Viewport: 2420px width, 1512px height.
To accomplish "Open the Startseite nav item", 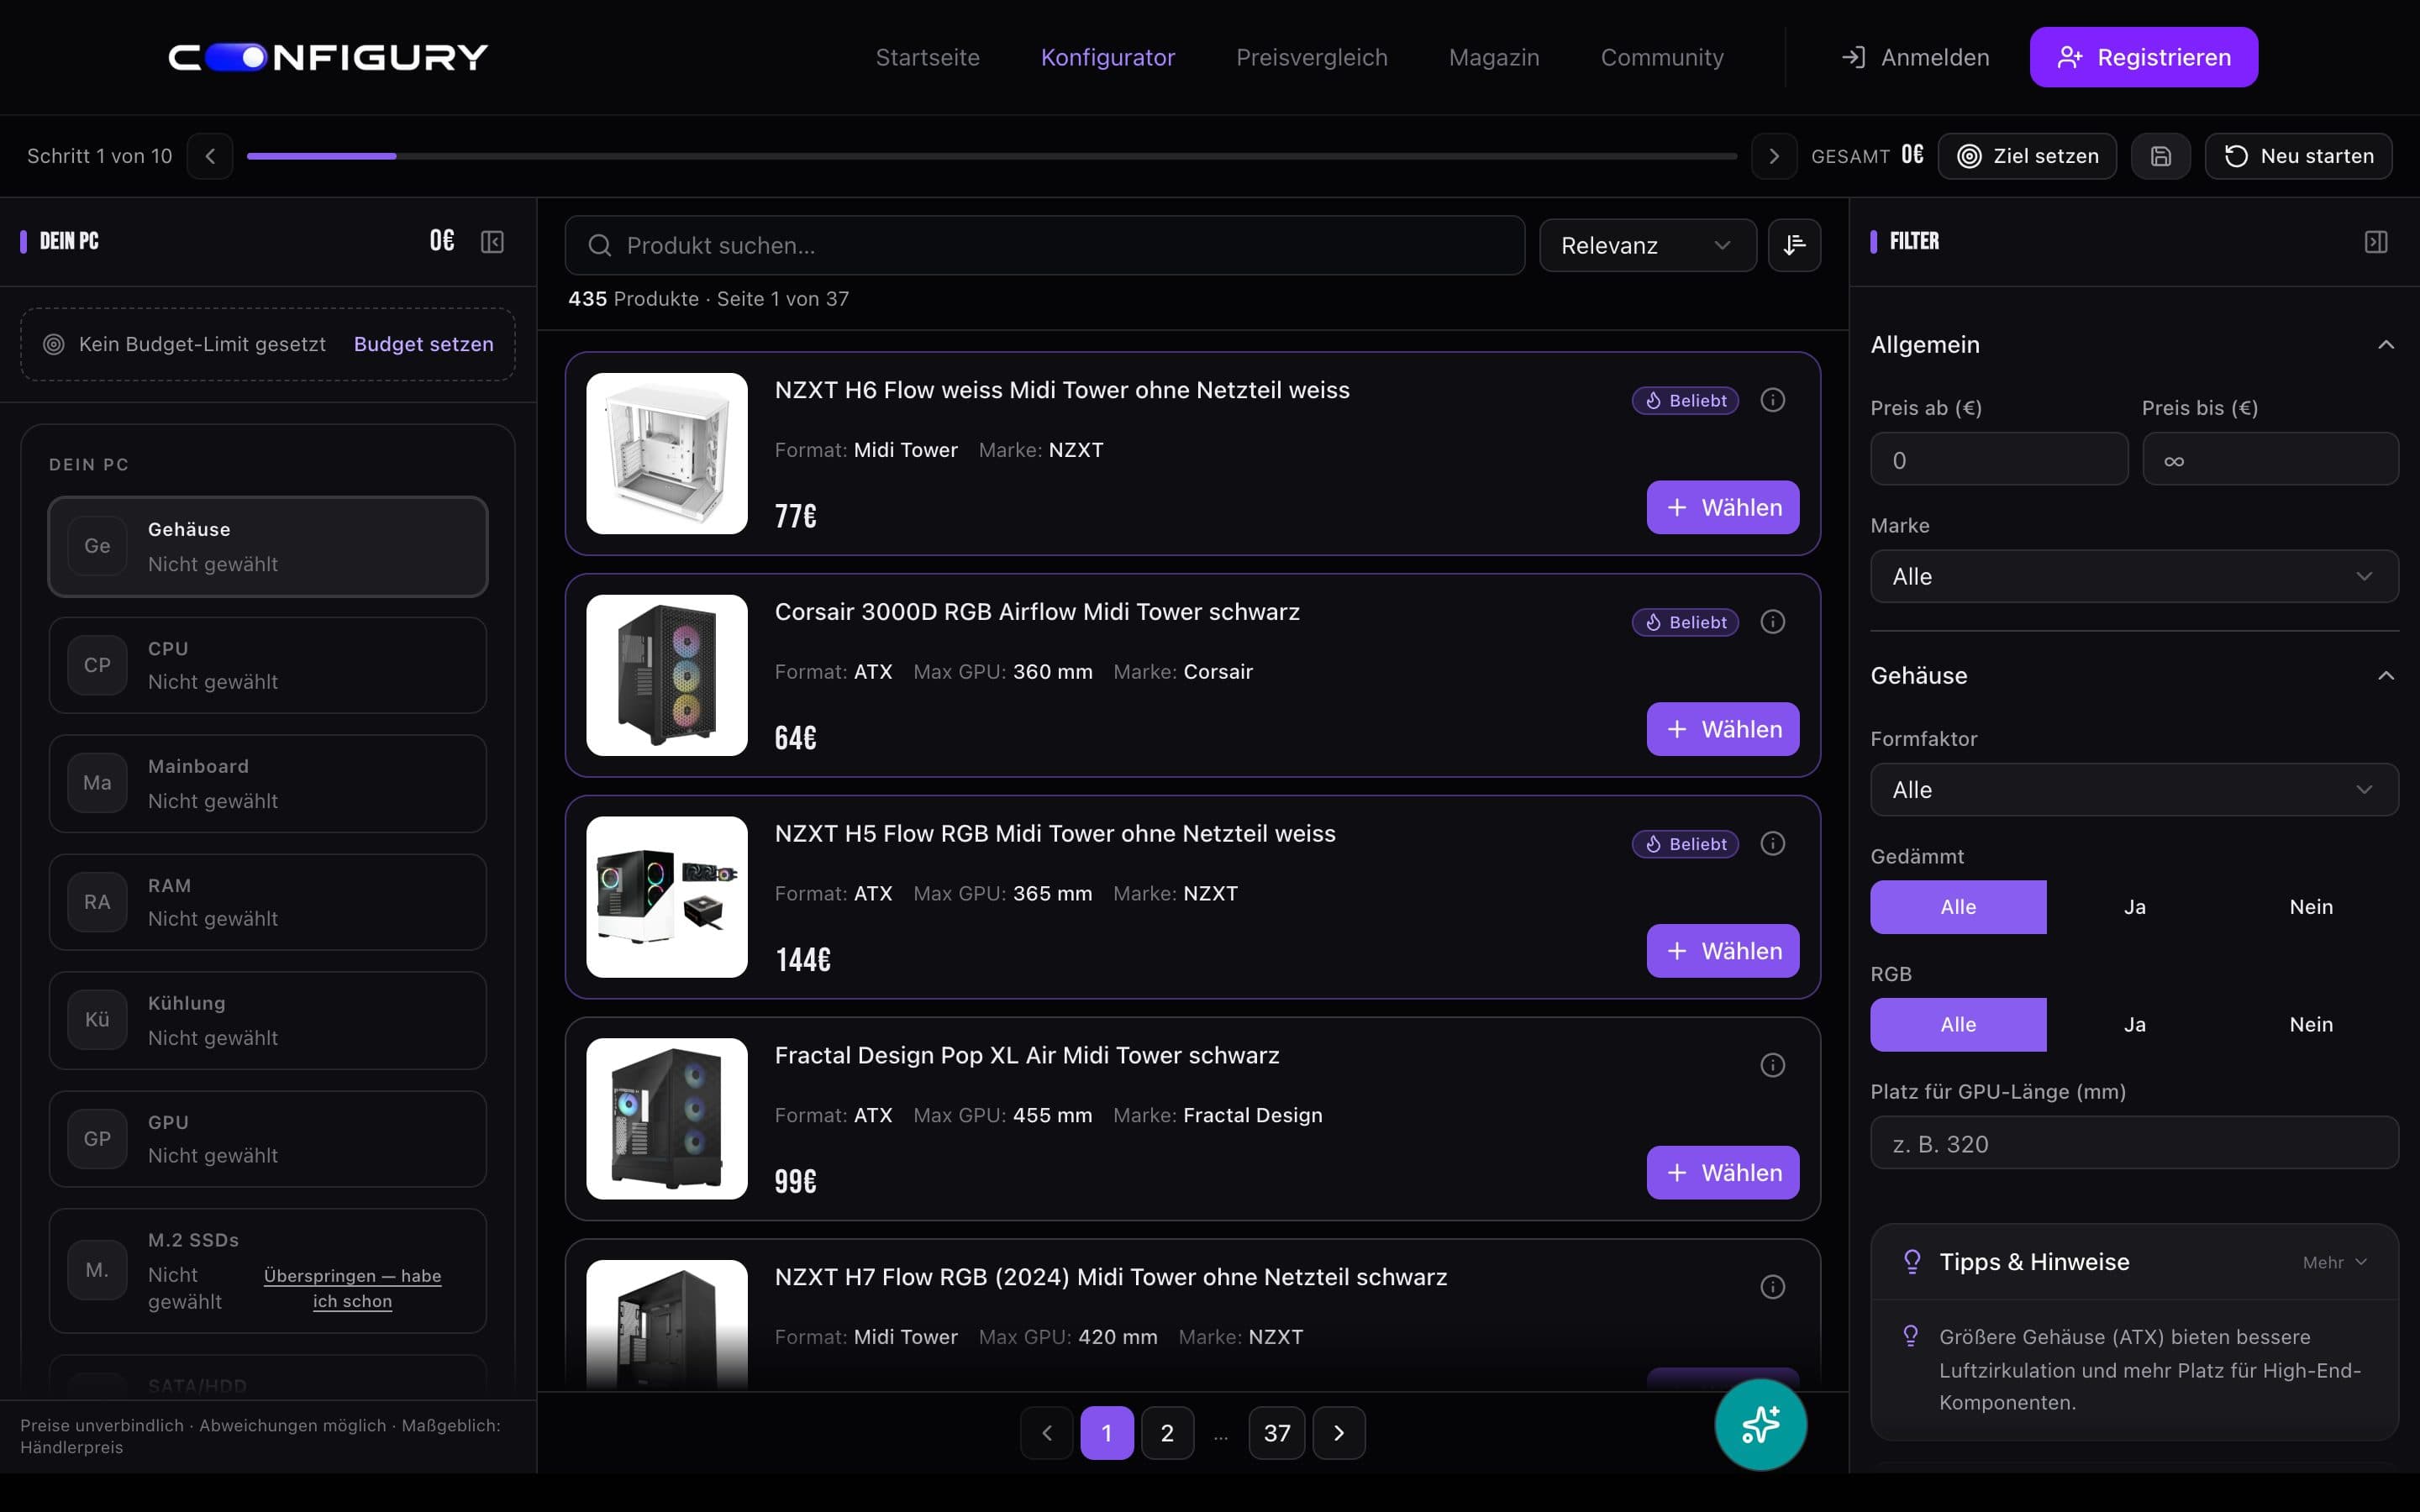I will 927,57.
